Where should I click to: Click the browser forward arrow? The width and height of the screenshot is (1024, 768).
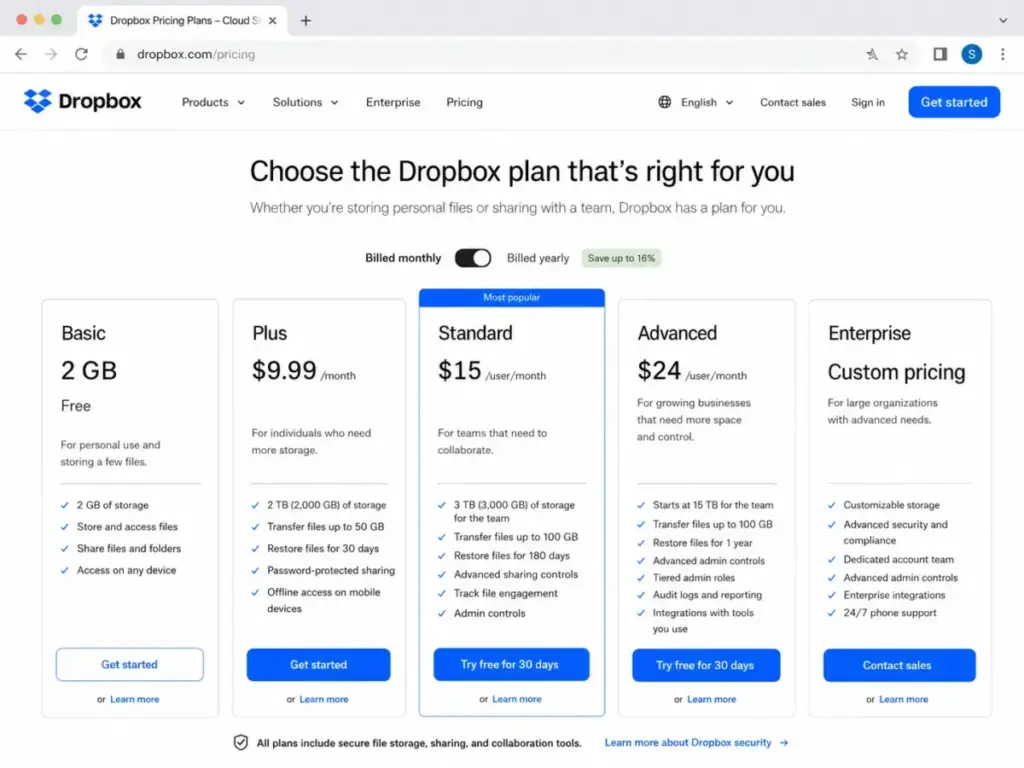[x=51, y=54]
